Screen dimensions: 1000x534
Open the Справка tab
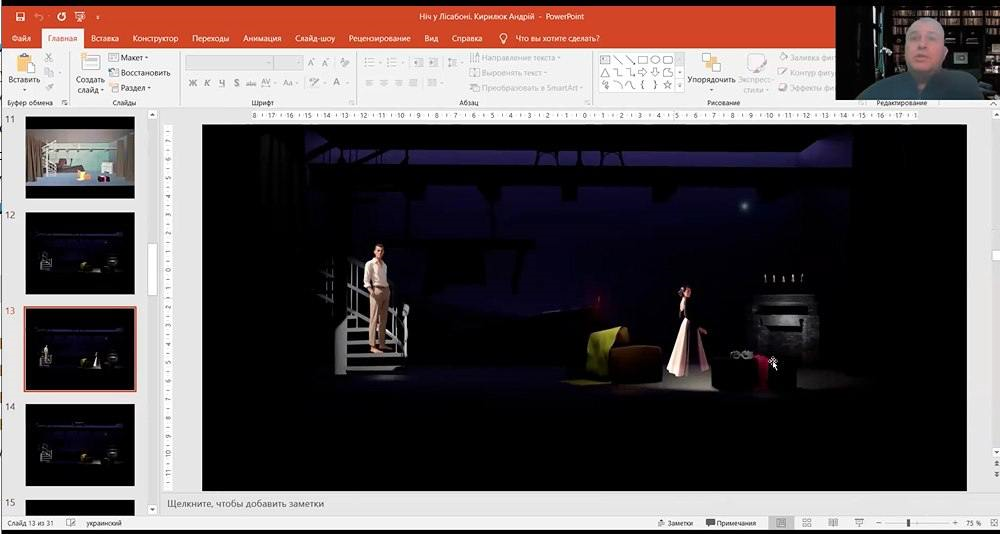click(x=467, y=38)
